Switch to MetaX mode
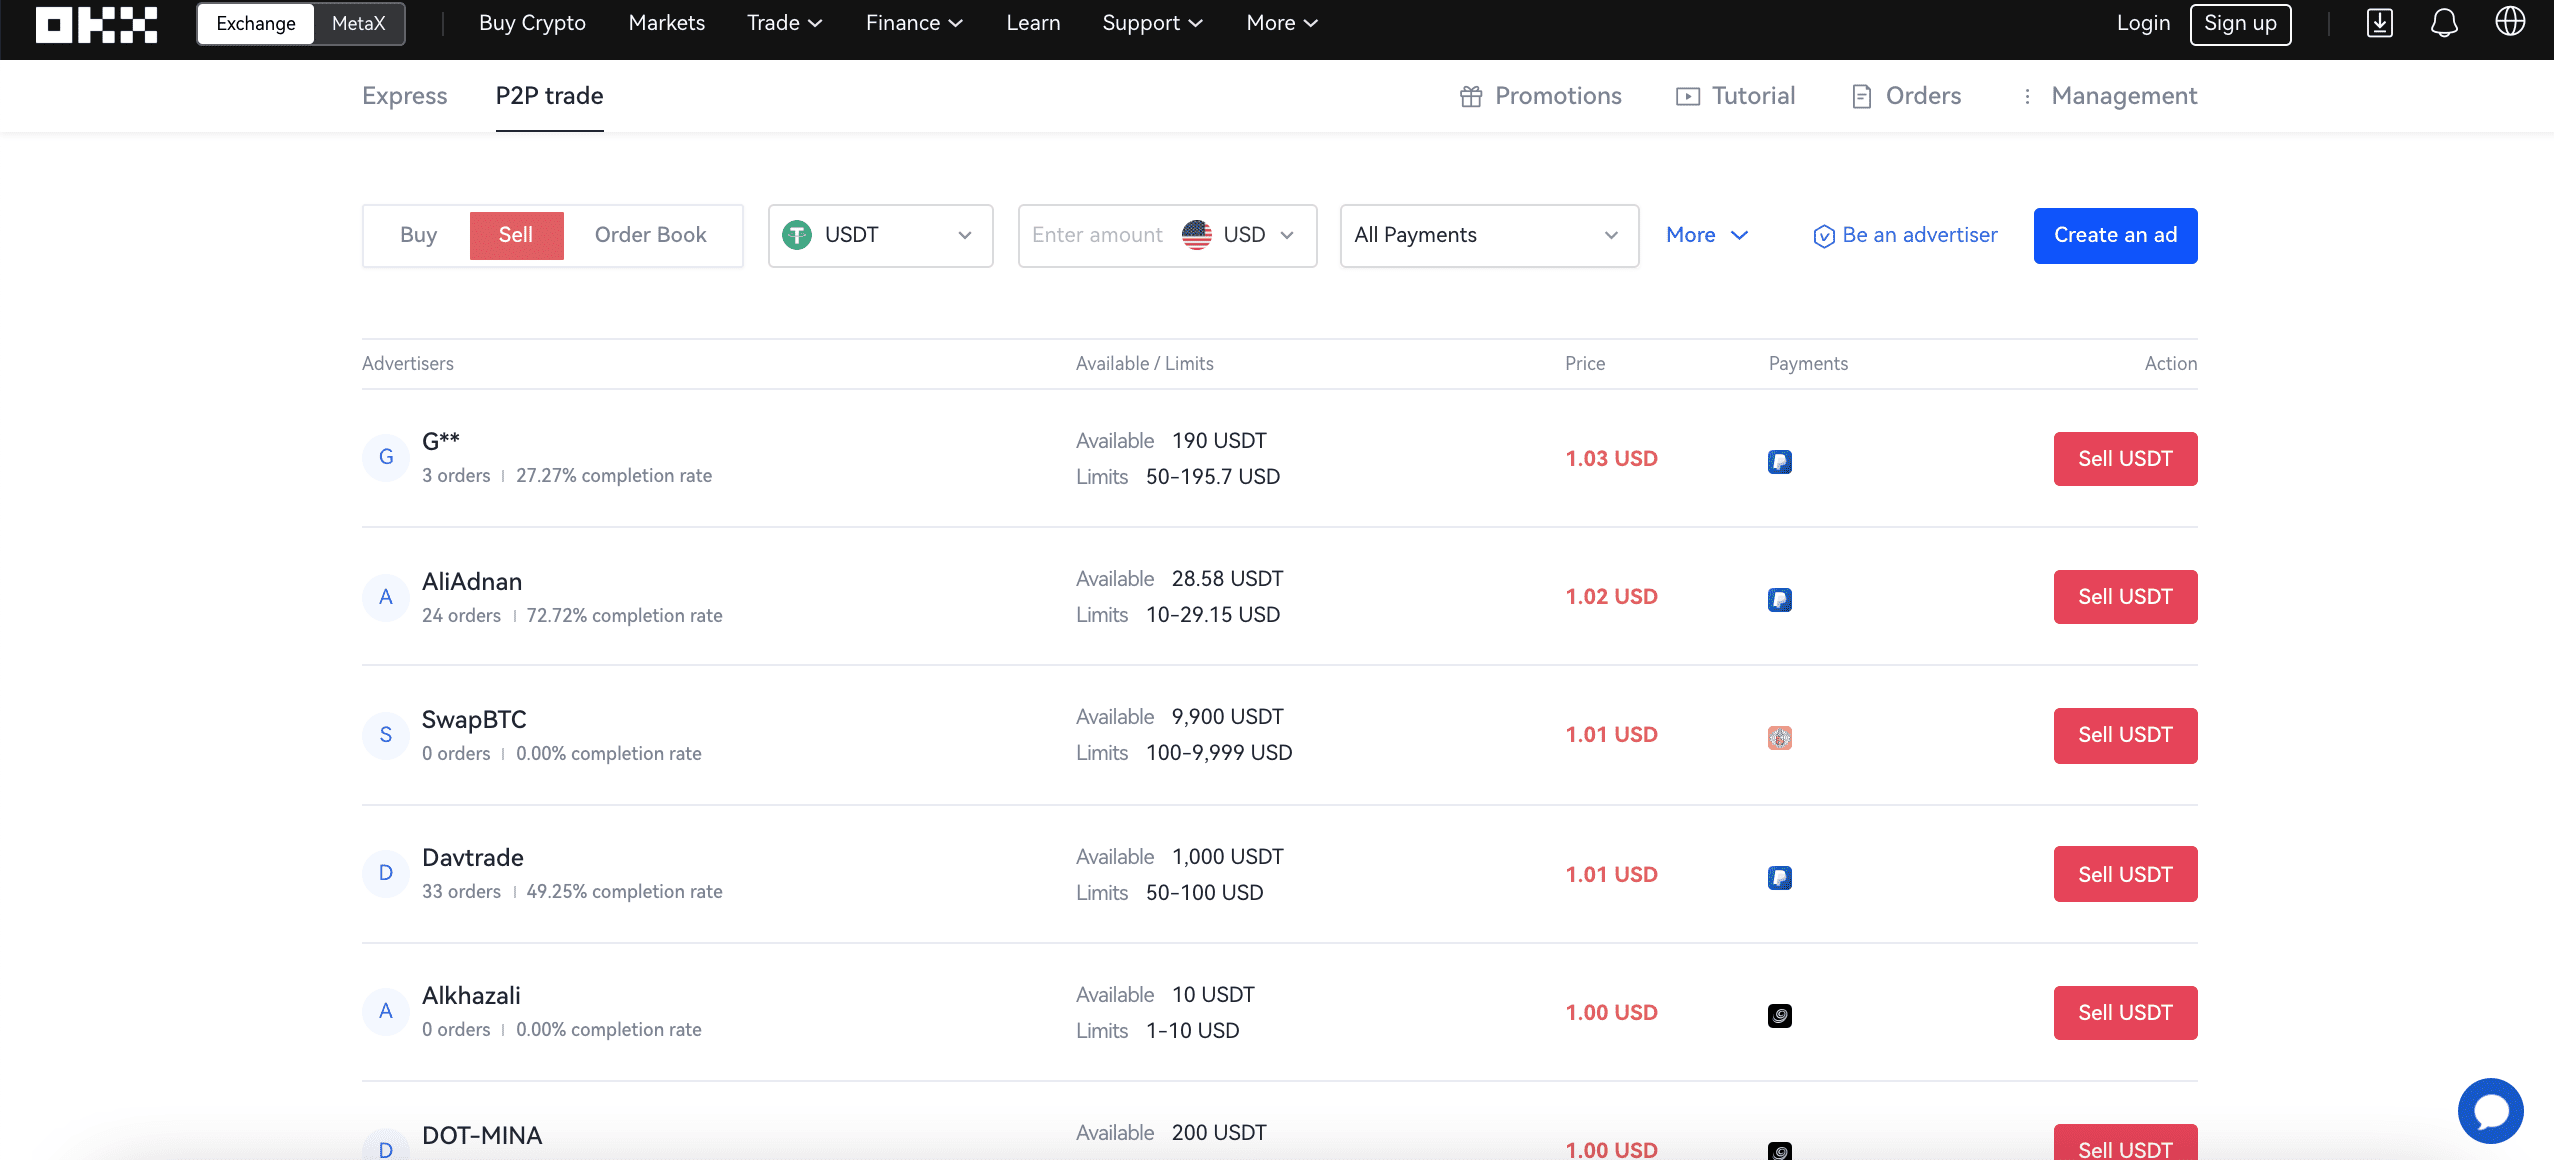2554x1160 pixels. click(358, 24)
